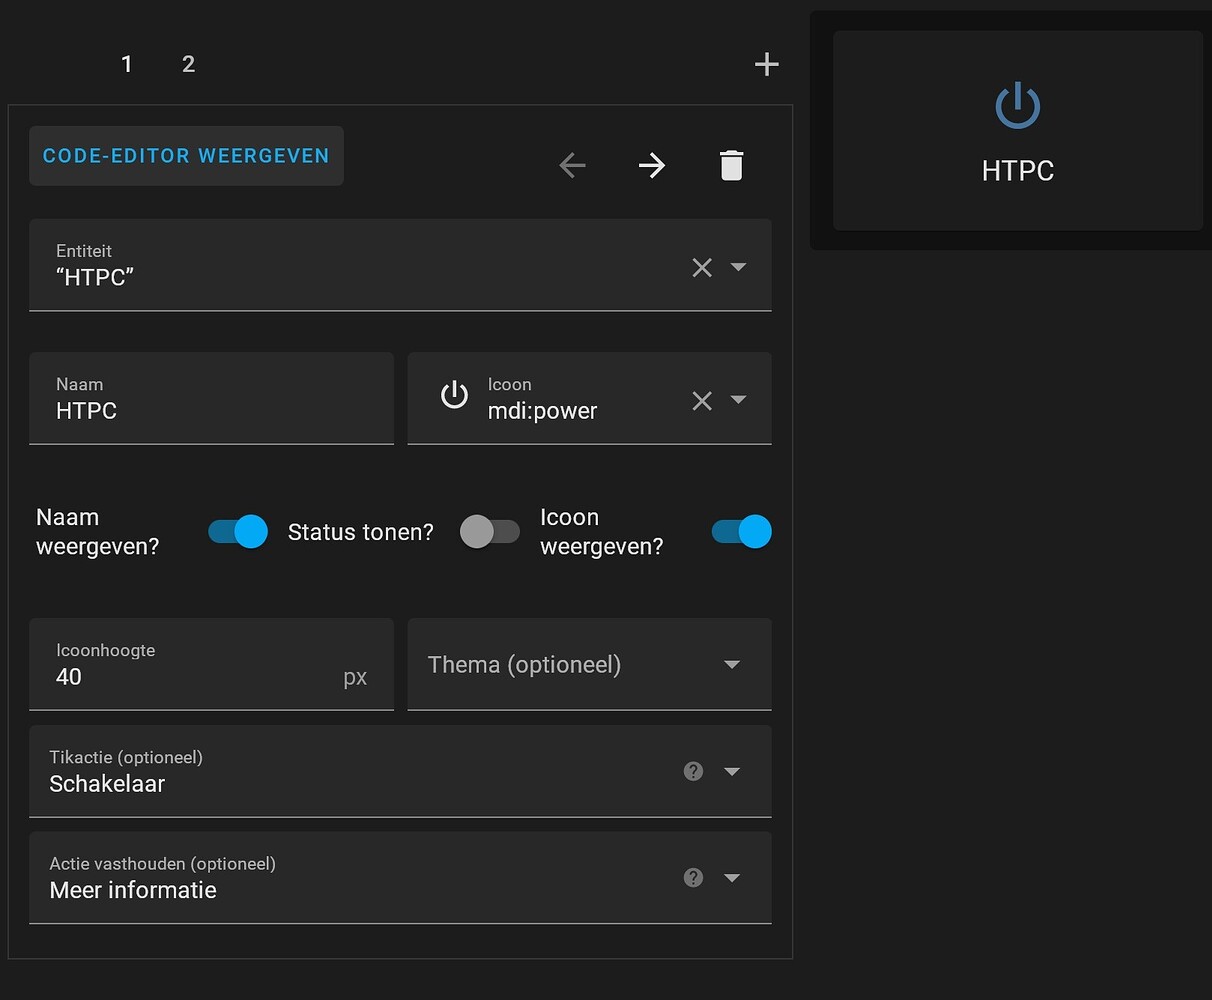Disable the Naam weergeven toggle
Viewport: 1212px width, 1000px height.
click(x=237, y=531)
